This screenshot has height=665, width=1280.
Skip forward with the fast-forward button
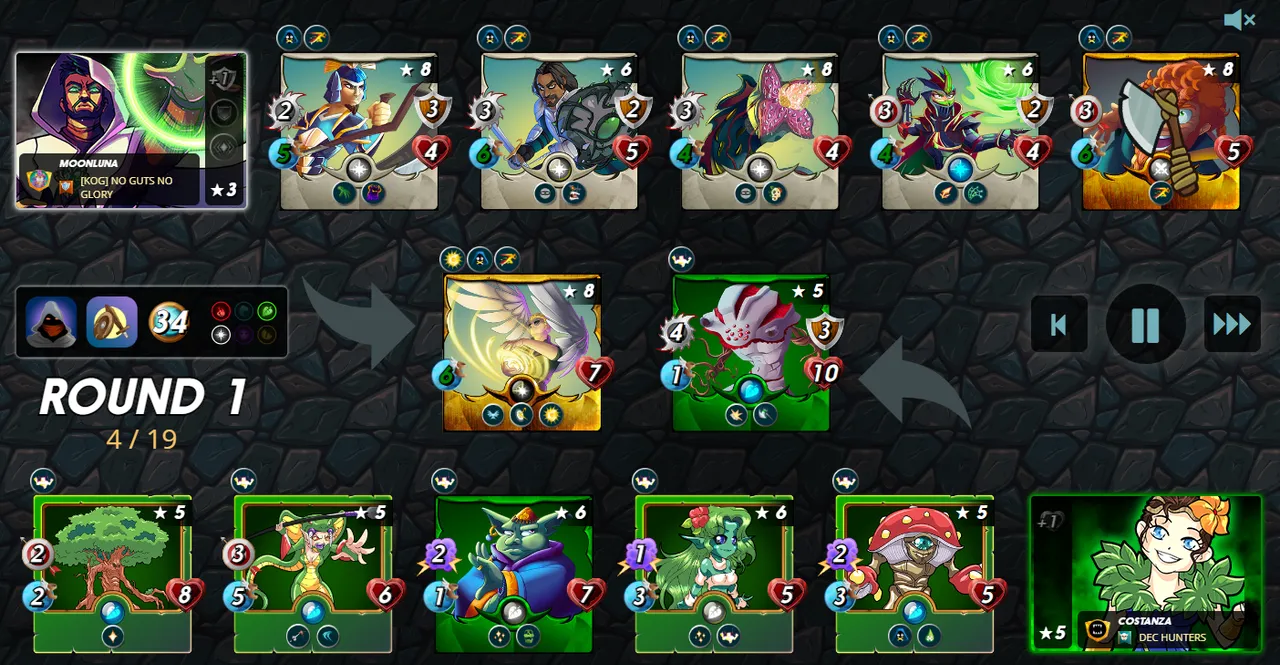1232,324
